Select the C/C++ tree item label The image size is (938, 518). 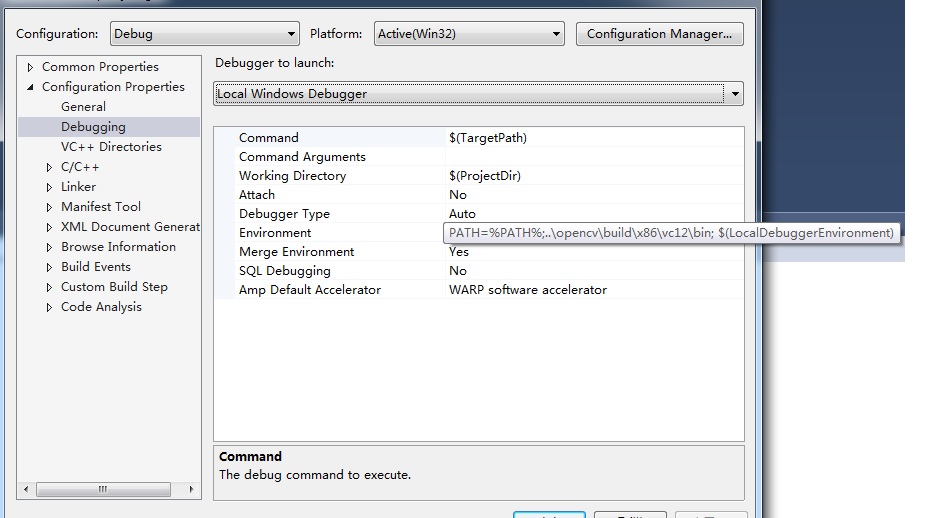click(80, 167)
